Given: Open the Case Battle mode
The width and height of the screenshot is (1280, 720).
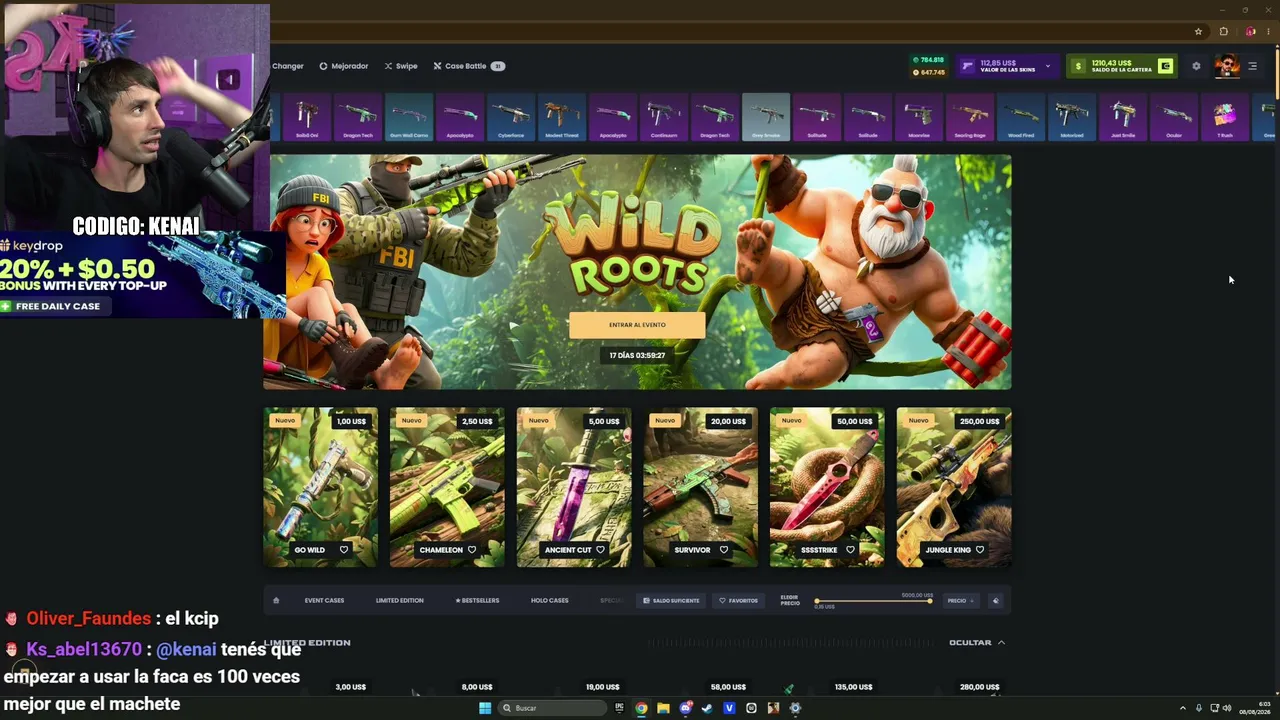Looking at the screenshot, I should point(468,66).
